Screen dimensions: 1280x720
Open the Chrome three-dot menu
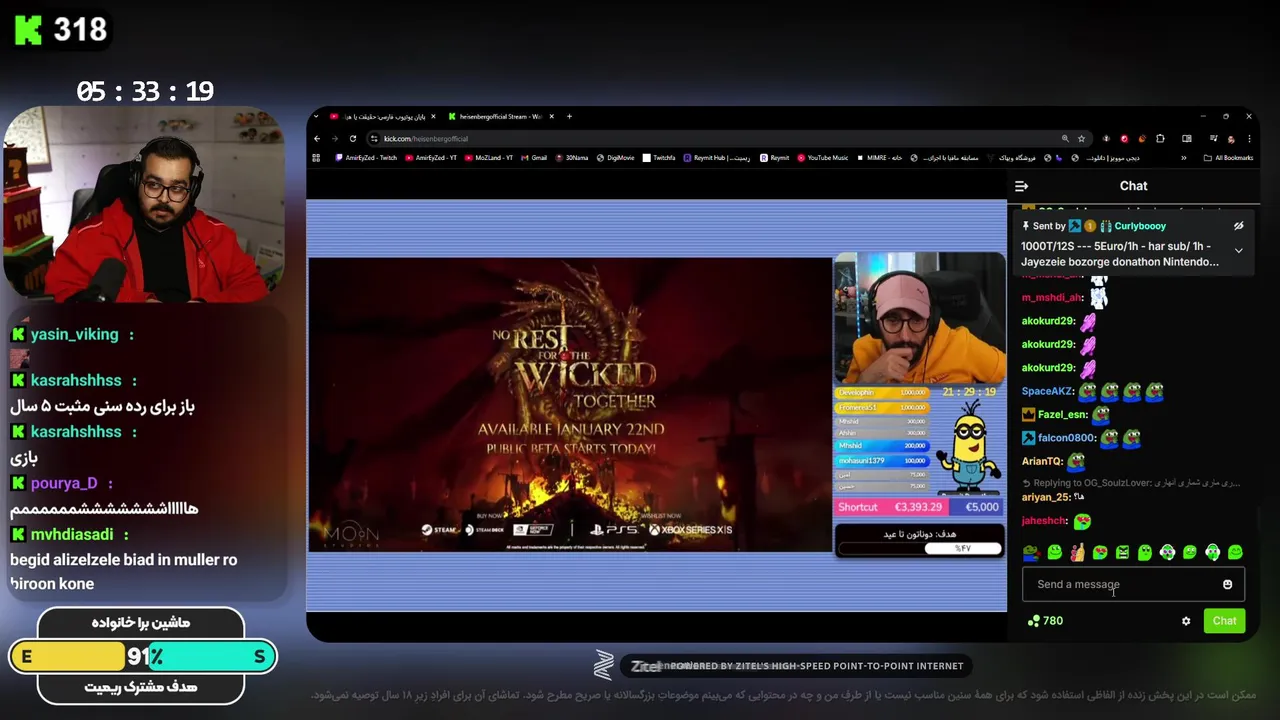[1248, 139]
